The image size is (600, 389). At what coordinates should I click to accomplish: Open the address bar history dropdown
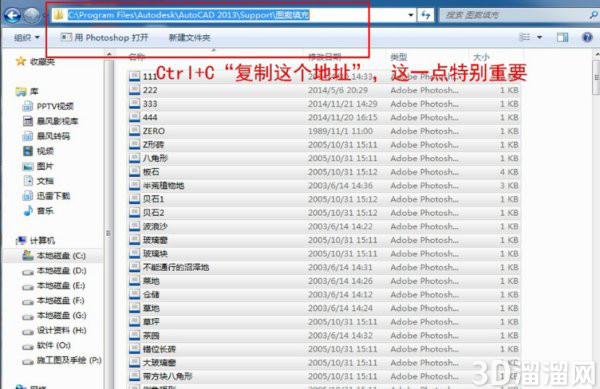411,15
